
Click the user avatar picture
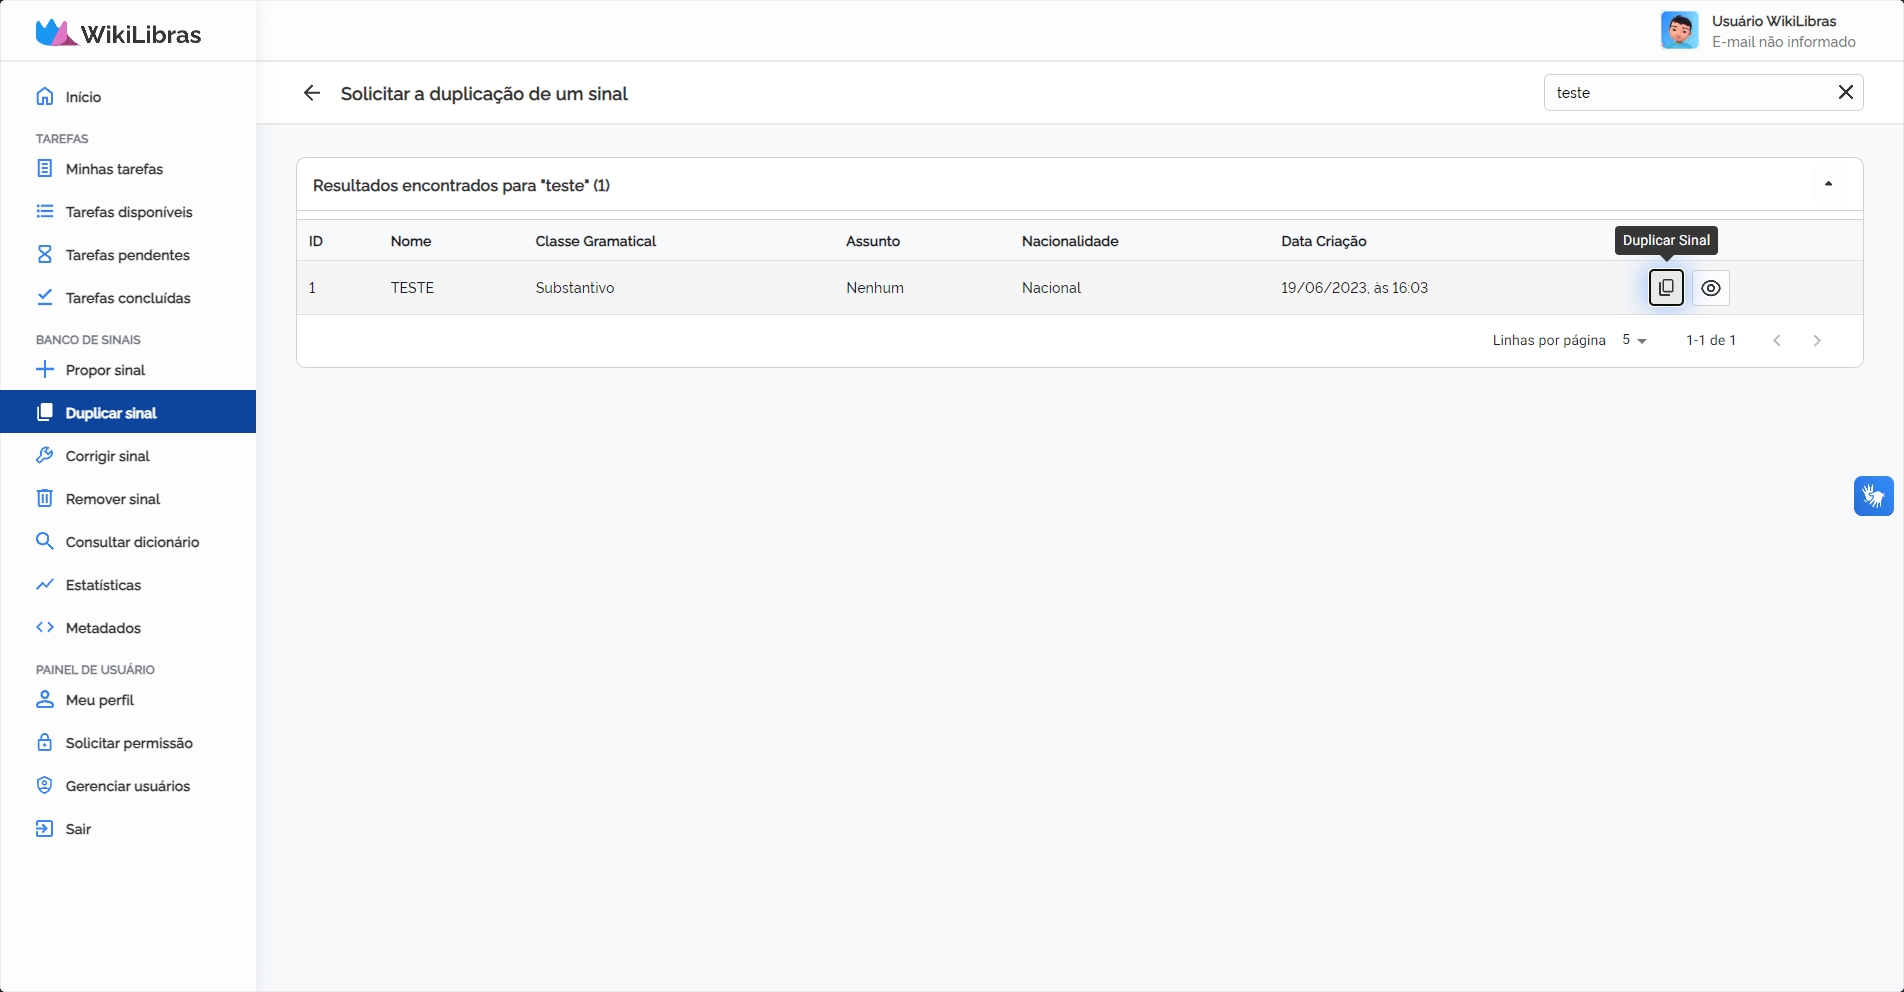(x=1679, y=31)
